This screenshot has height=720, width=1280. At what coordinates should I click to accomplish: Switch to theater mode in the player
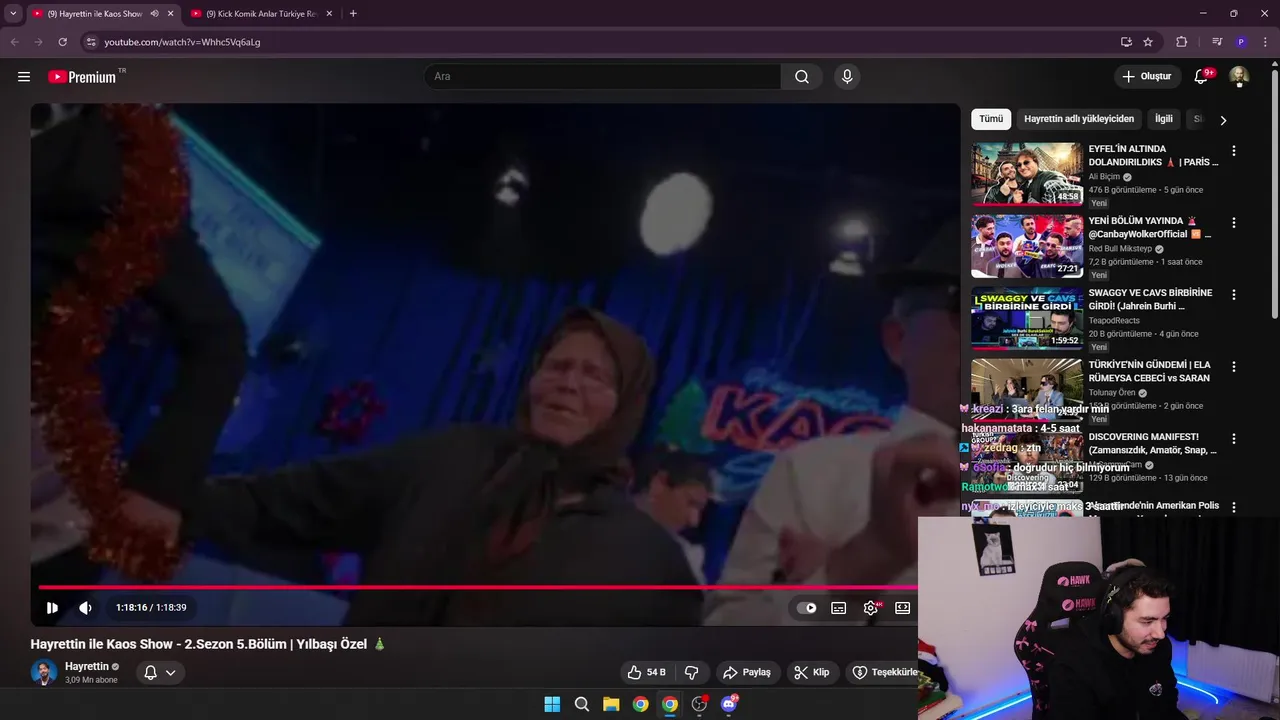pos(903,608)
